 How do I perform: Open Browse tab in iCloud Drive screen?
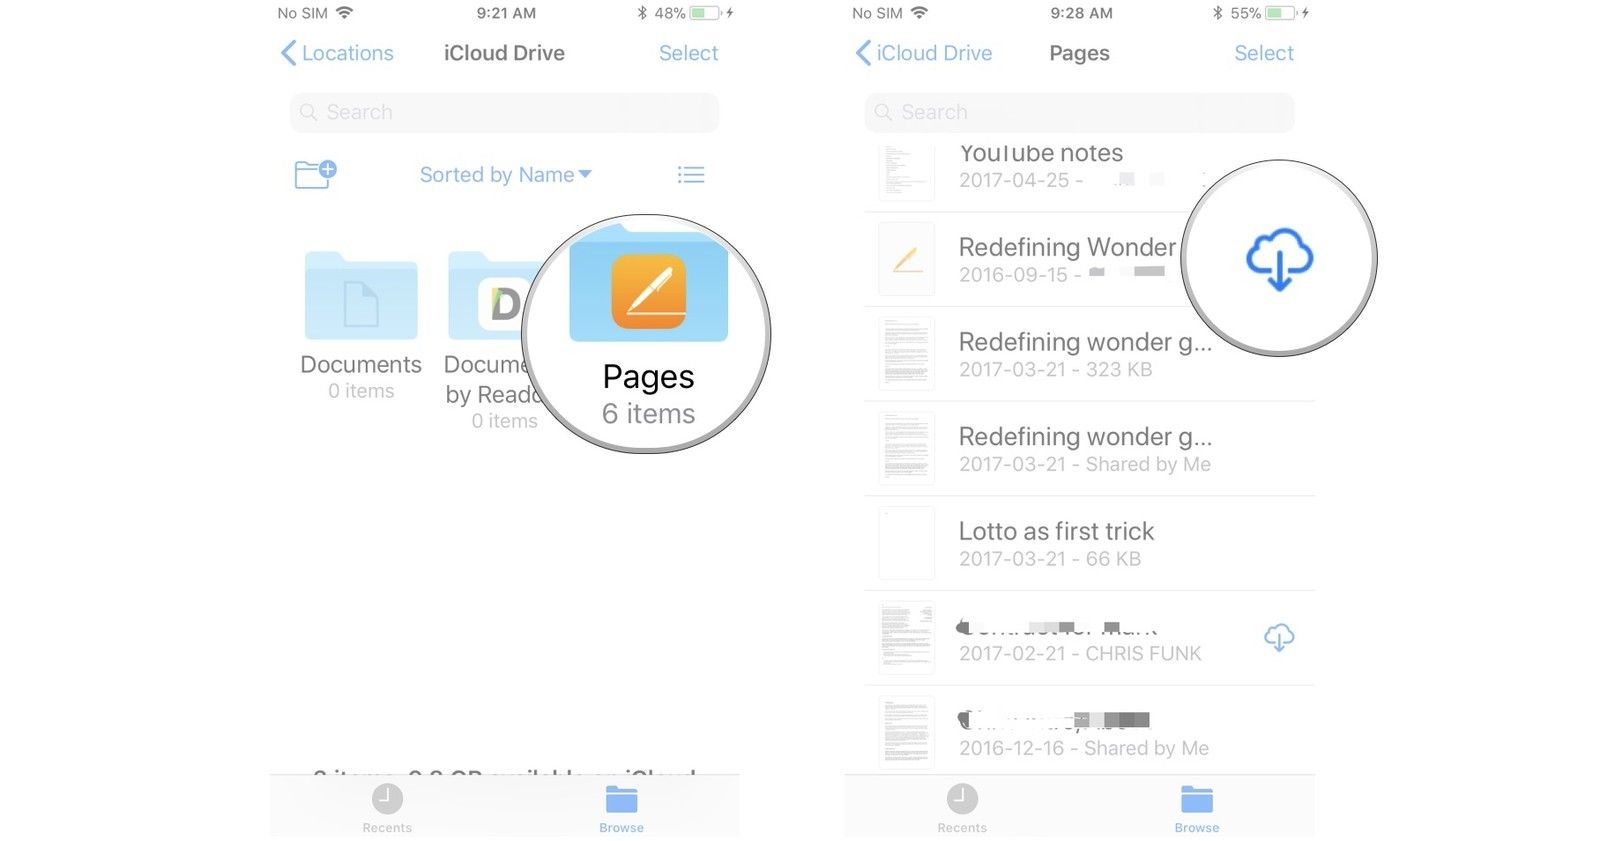(x=621, y=808)
